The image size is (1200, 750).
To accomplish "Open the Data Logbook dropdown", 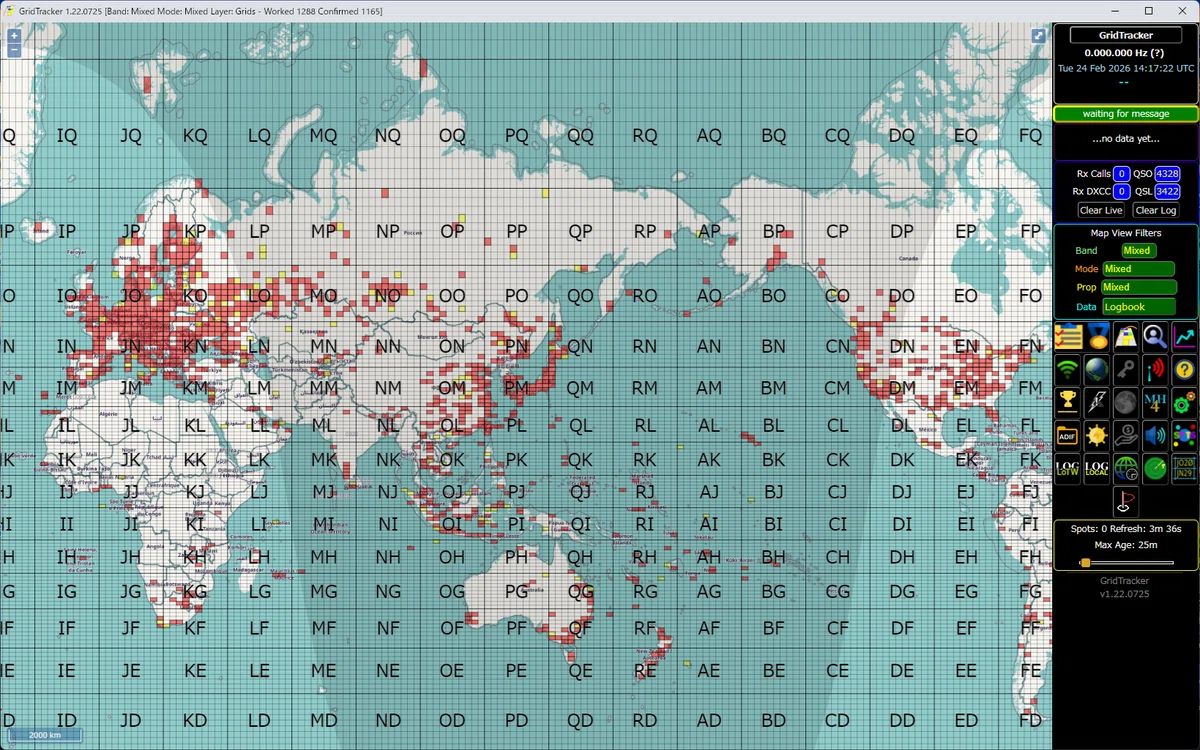I will click(1138, 307).
